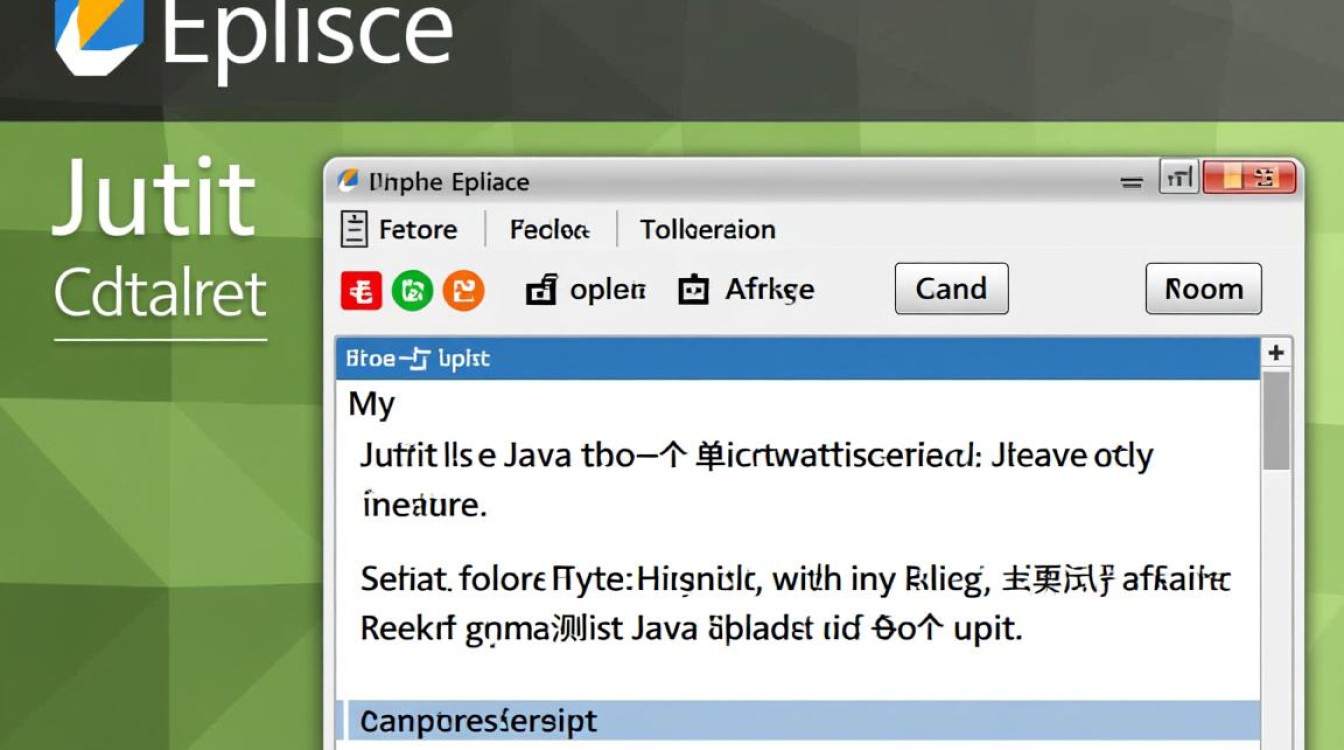Click the orange circular toolbar icon
Image resolution: width=1344 pixels, height=750 pixels.
tap(463, 290)
